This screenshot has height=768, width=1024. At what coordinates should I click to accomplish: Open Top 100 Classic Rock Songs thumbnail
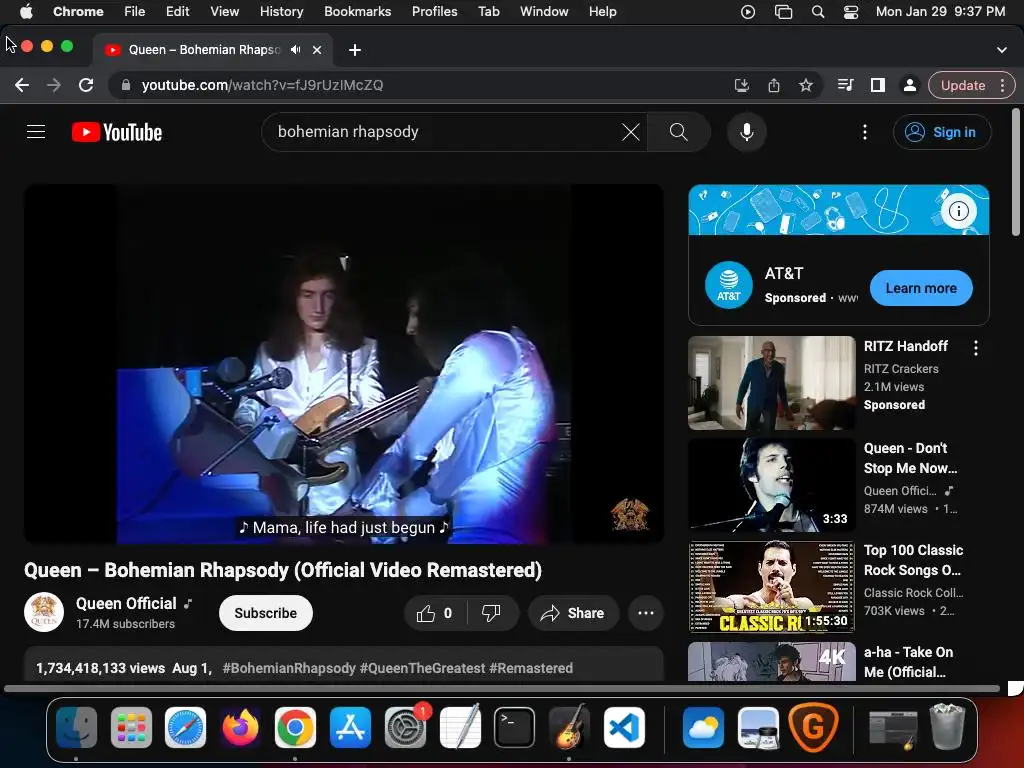pos(772,586)
